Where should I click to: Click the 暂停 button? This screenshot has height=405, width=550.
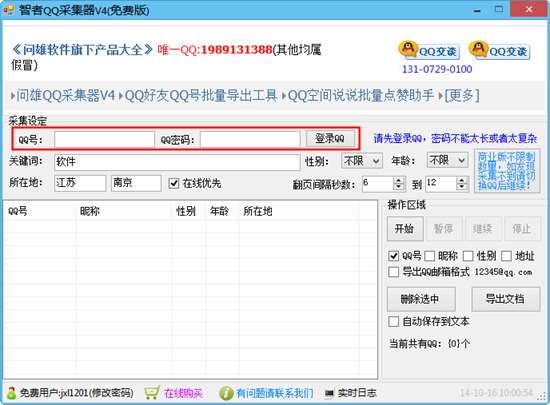444,229
